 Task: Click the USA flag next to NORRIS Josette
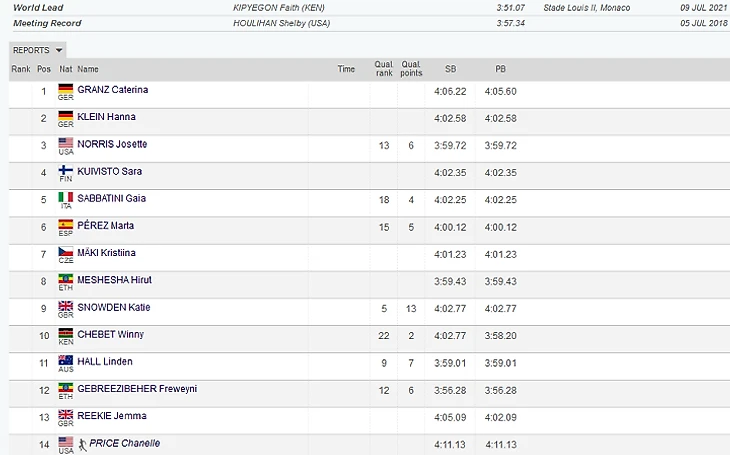click(66, 143)
